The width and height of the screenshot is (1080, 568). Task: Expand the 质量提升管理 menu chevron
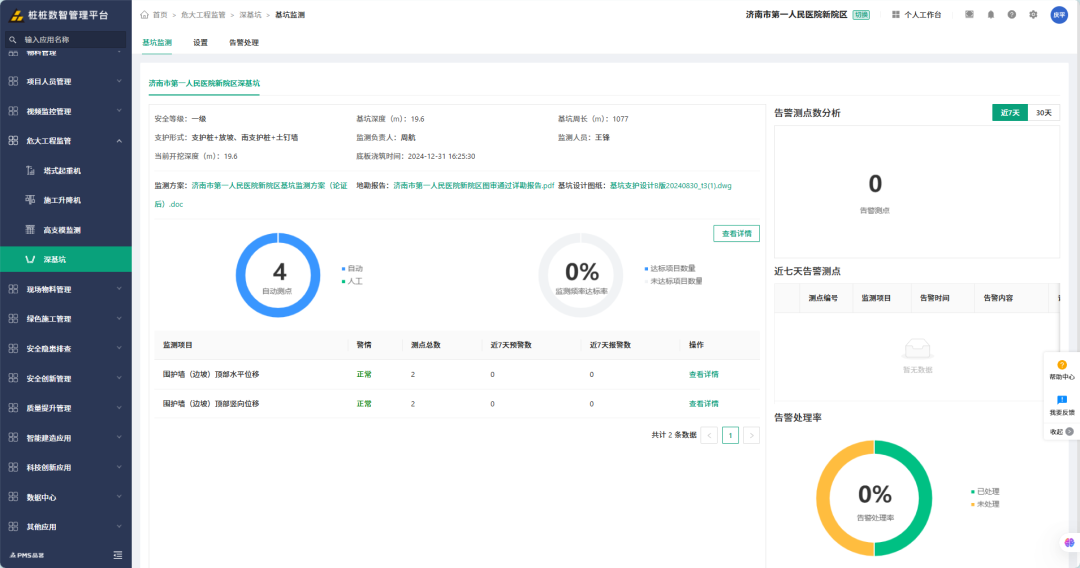(119, 408)
